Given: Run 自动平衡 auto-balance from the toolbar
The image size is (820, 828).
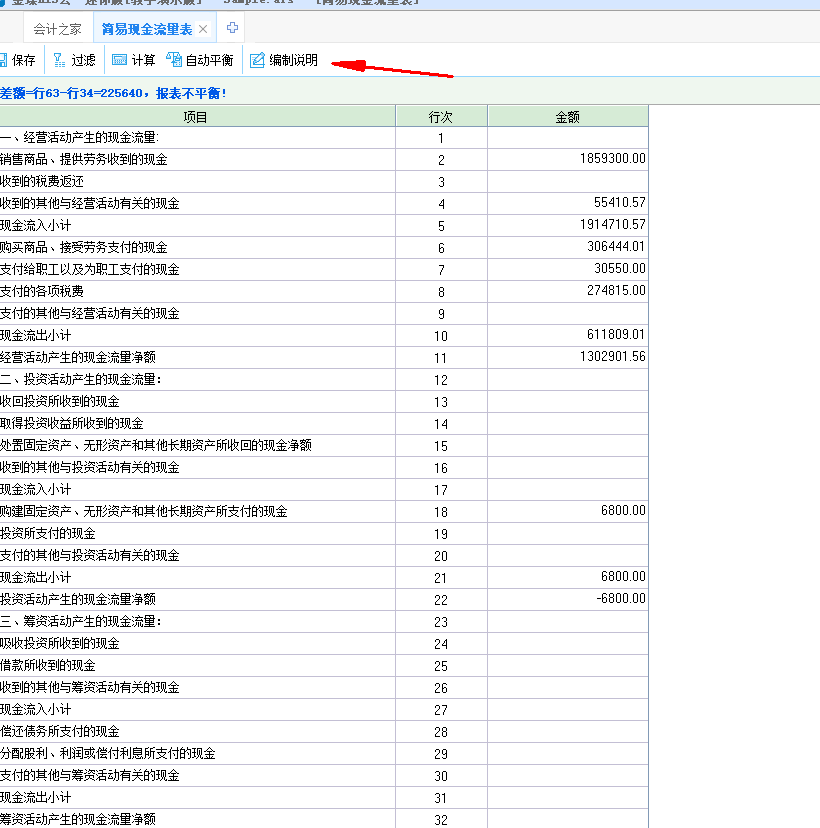Looking at the screenshot, I should (200, 60).
